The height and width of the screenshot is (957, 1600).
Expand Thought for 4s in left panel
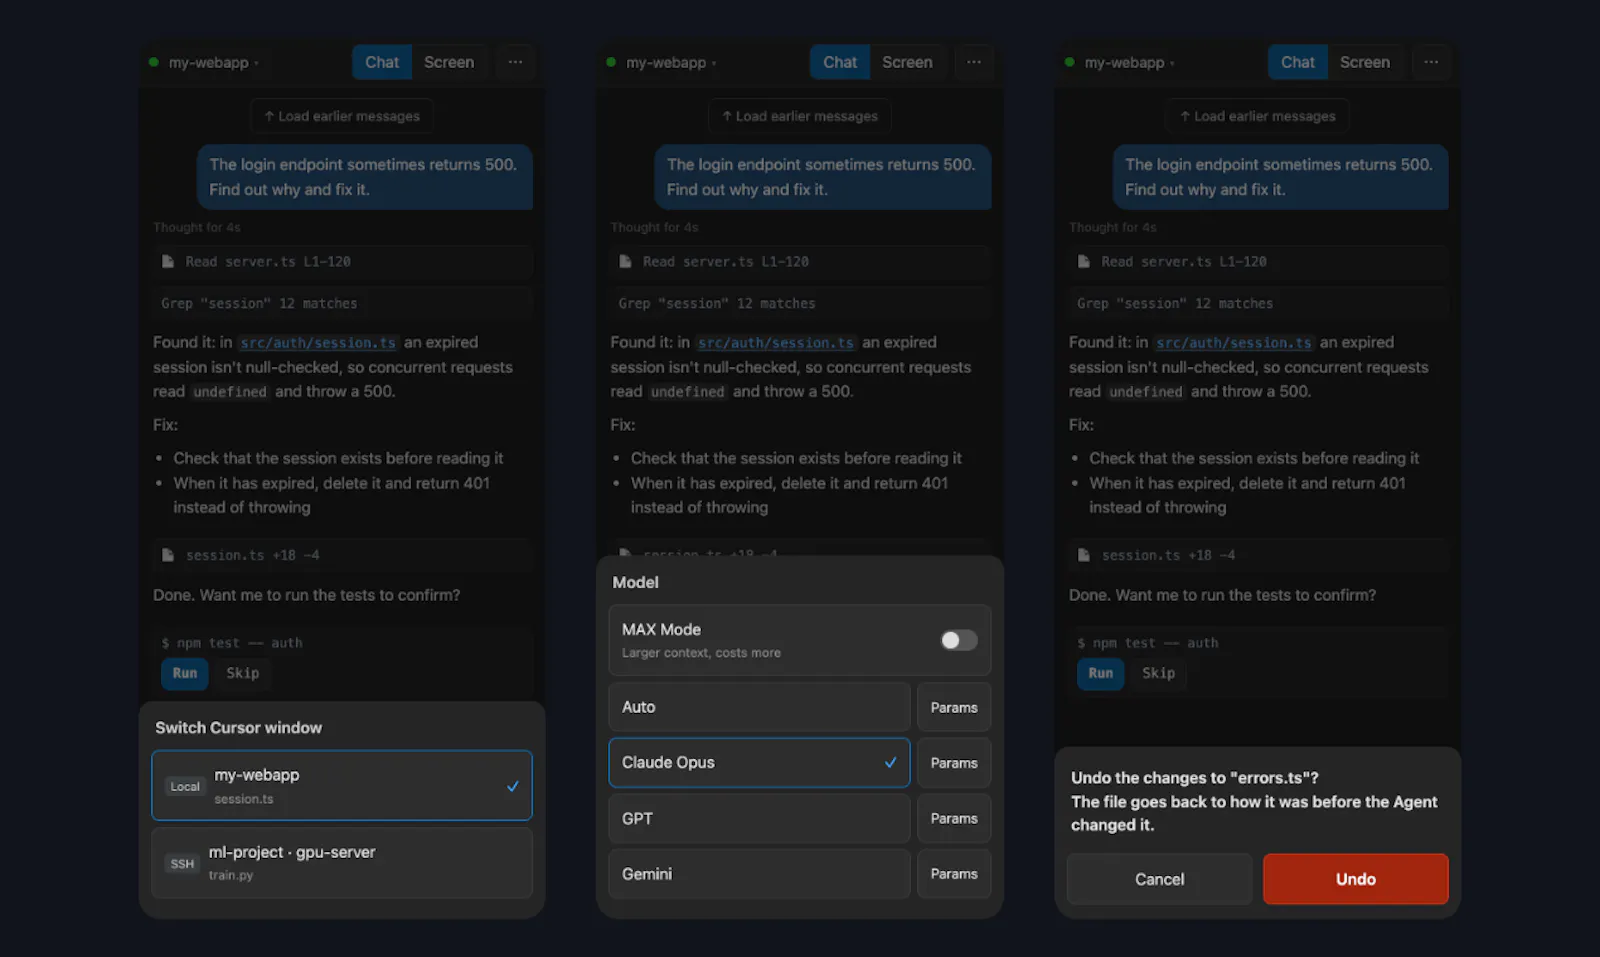pos(197,227)
